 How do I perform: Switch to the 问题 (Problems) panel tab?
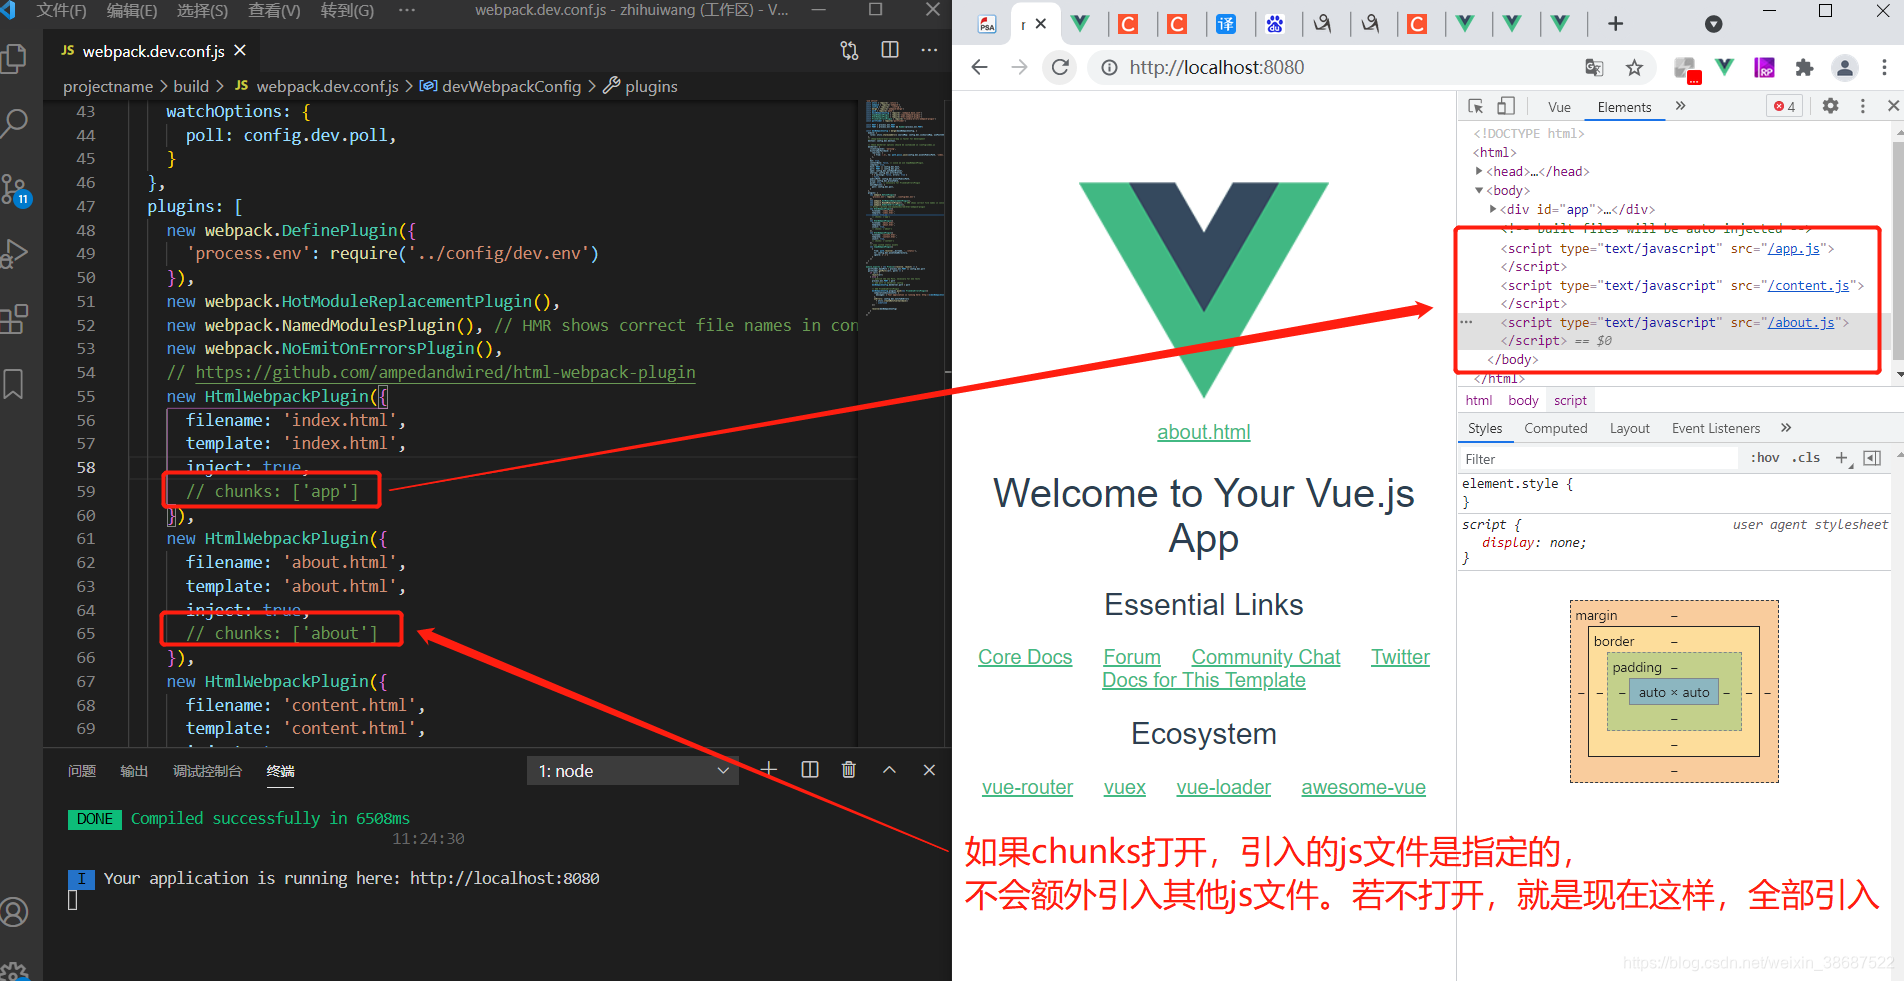[82, 771]
